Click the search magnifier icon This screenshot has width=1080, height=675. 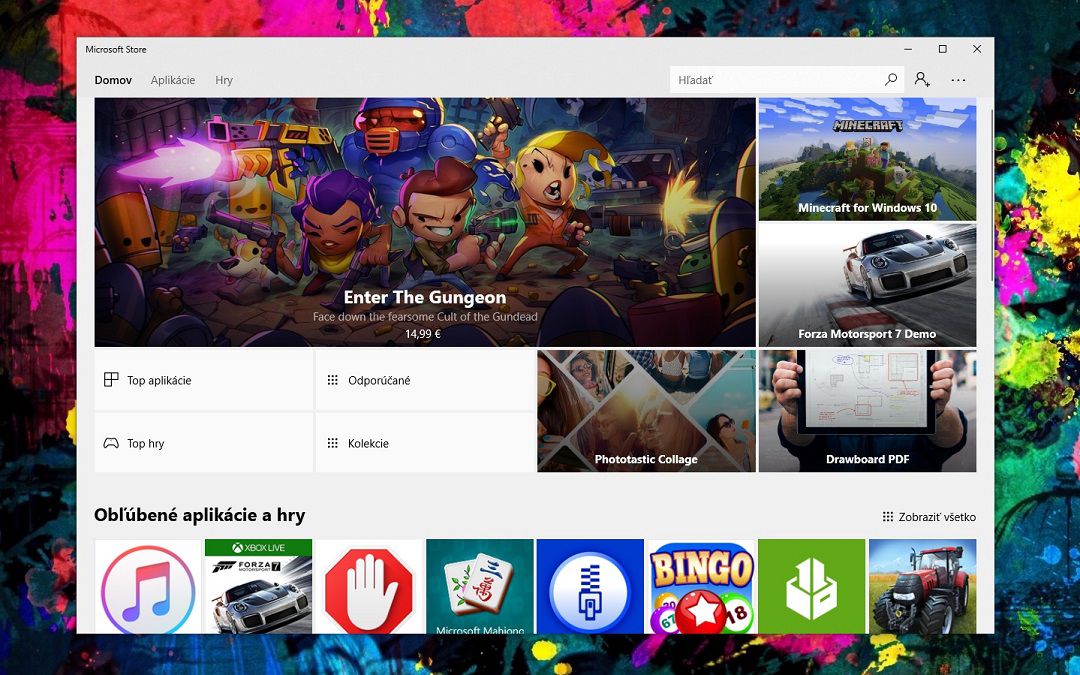[891, 79]
